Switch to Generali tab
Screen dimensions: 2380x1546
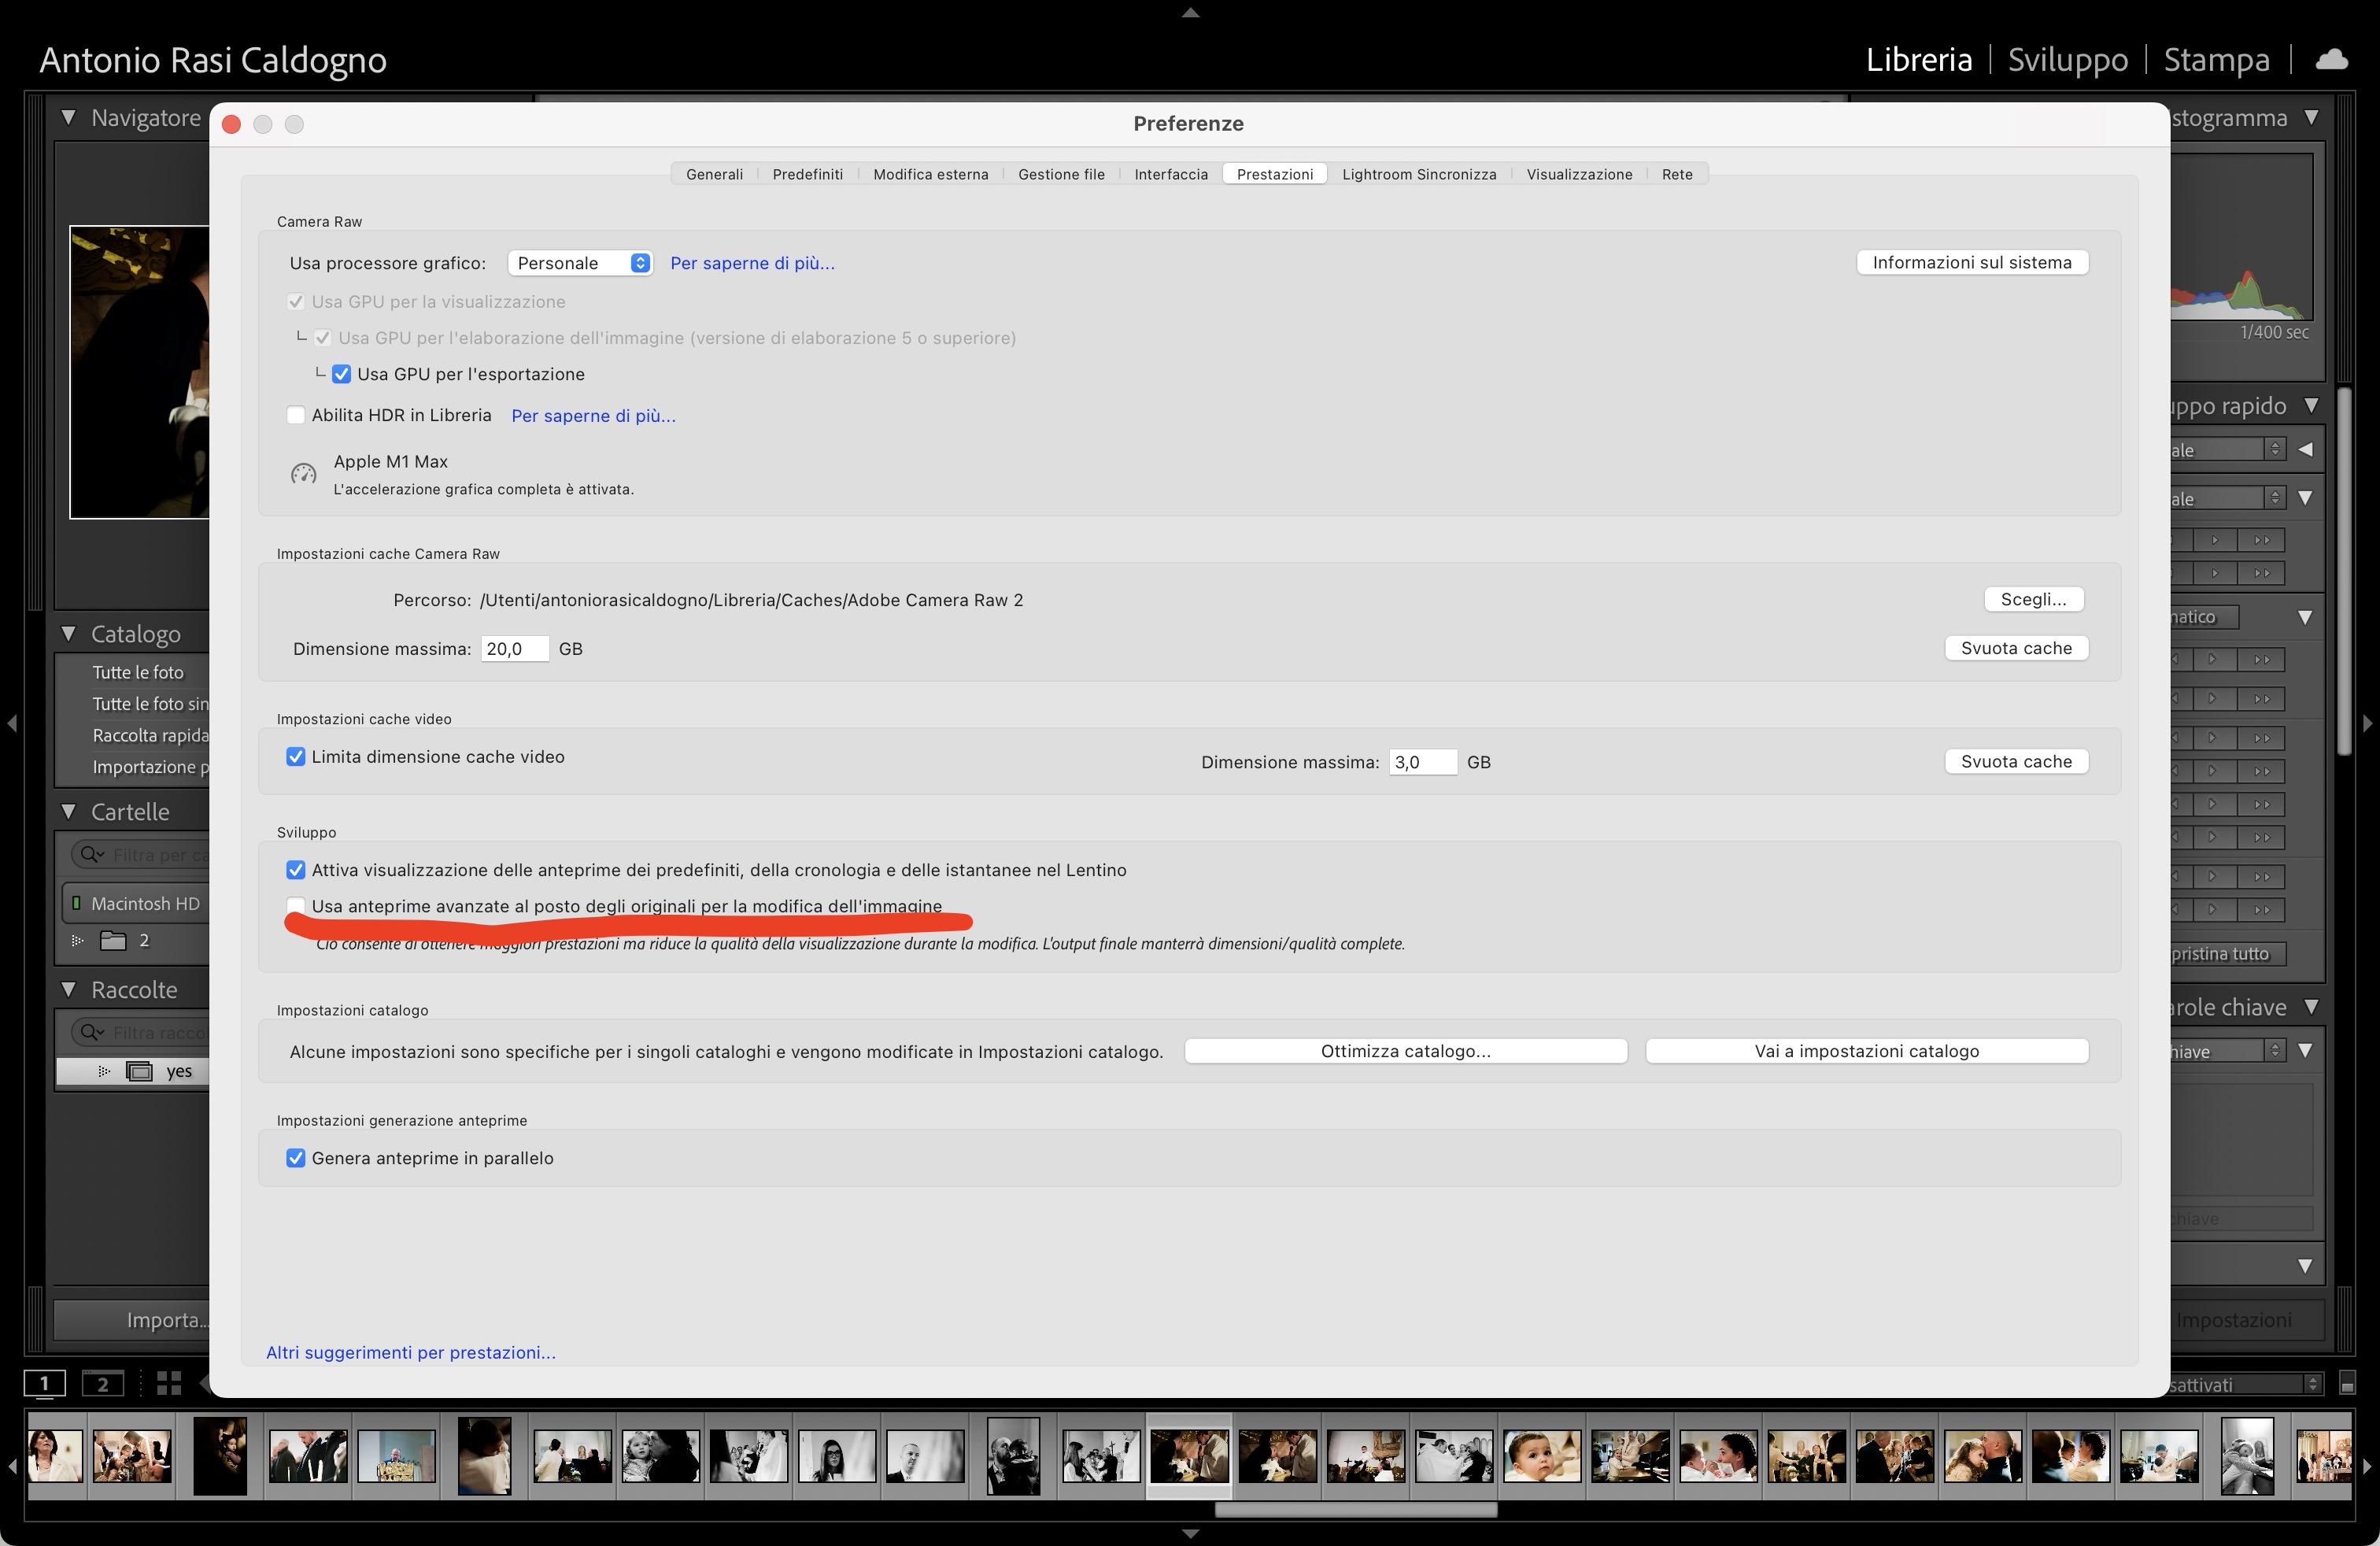(714, 174)
